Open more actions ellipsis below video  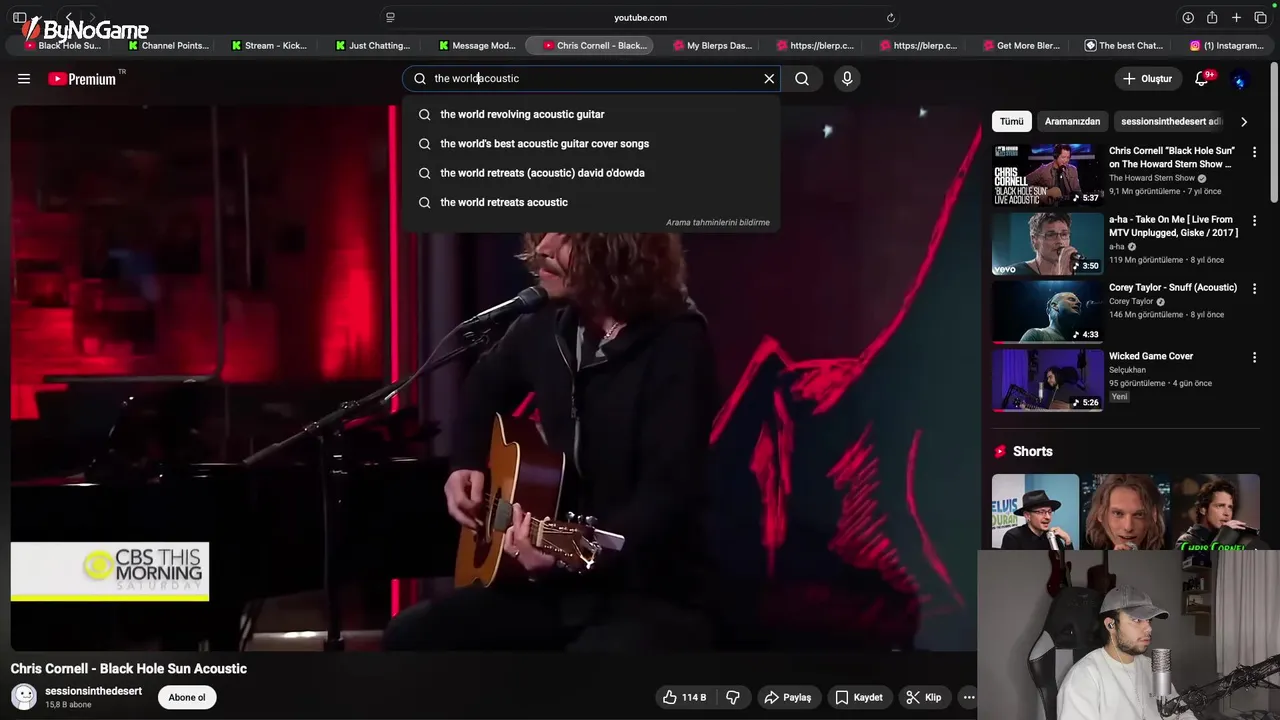click(968, 697)
